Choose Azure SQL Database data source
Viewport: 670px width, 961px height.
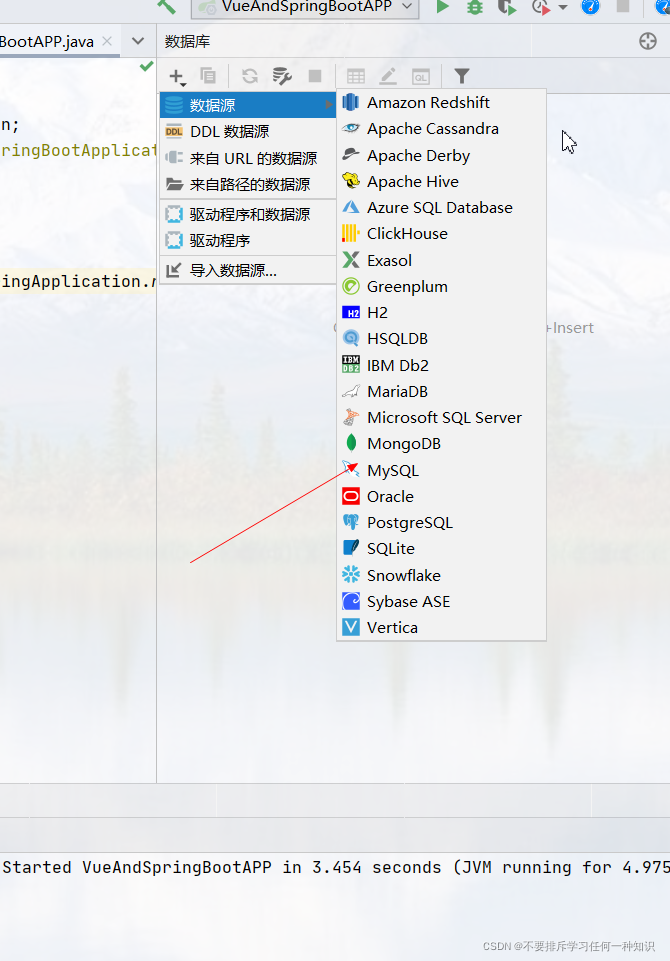coord(441,208)
